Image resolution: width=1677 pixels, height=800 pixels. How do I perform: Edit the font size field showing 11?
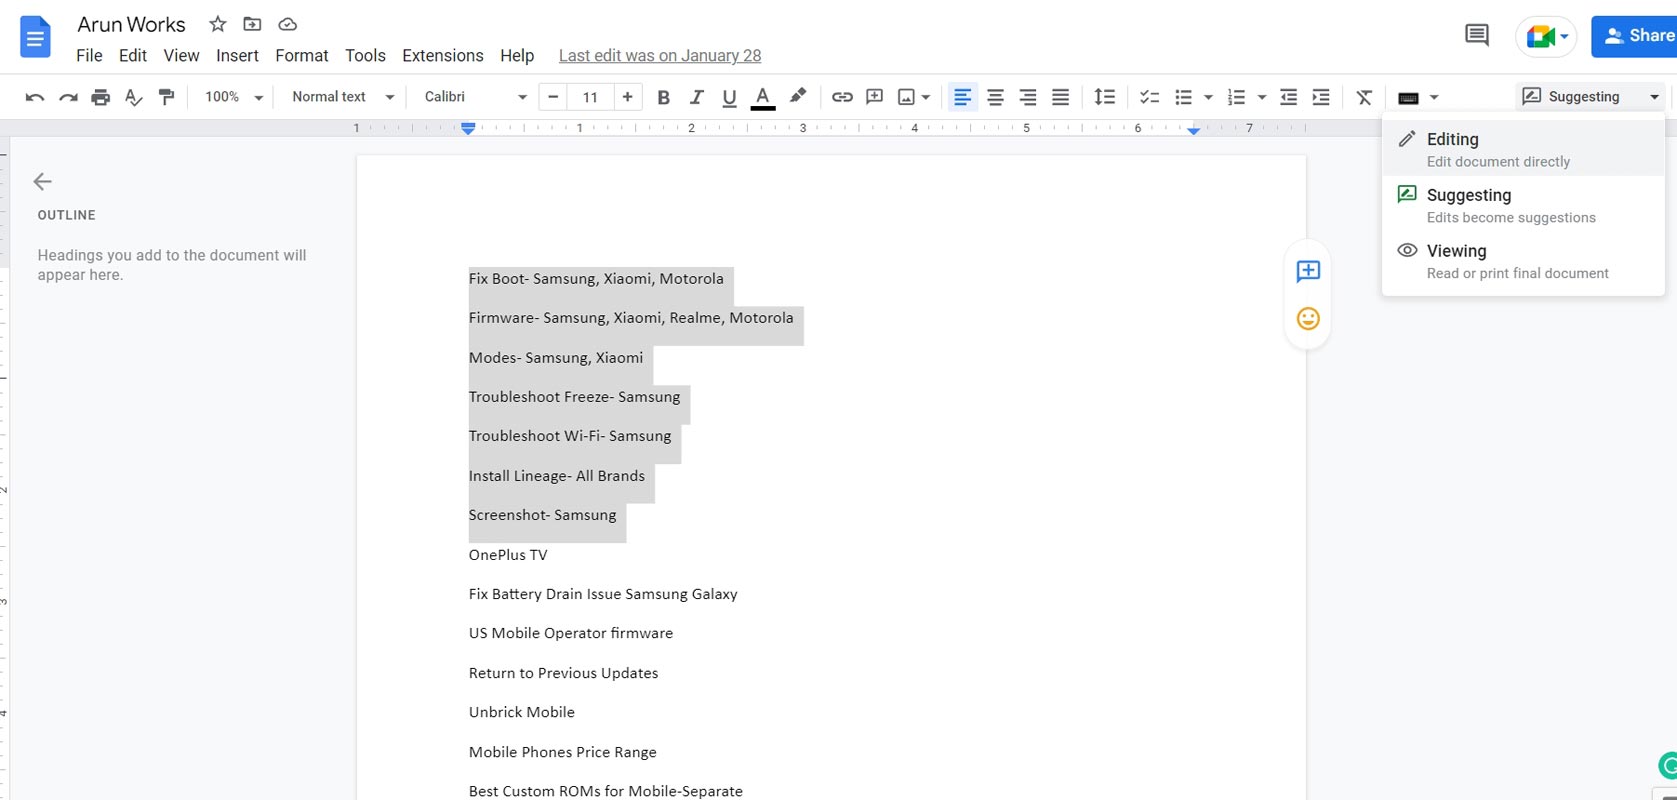590,97
